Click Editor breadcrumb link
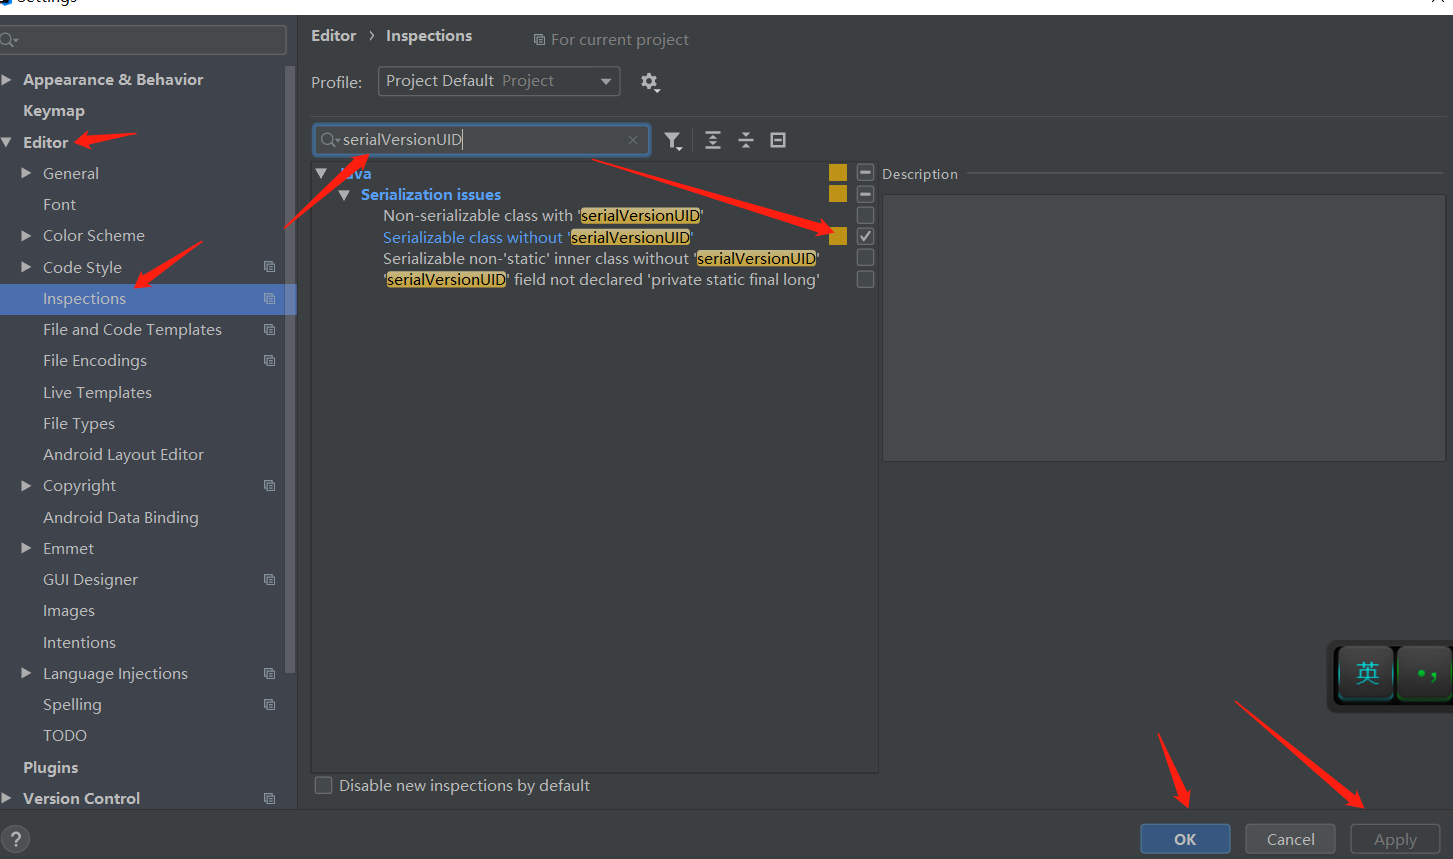This screenshot has height=859, width=1453. coord(333,36)
